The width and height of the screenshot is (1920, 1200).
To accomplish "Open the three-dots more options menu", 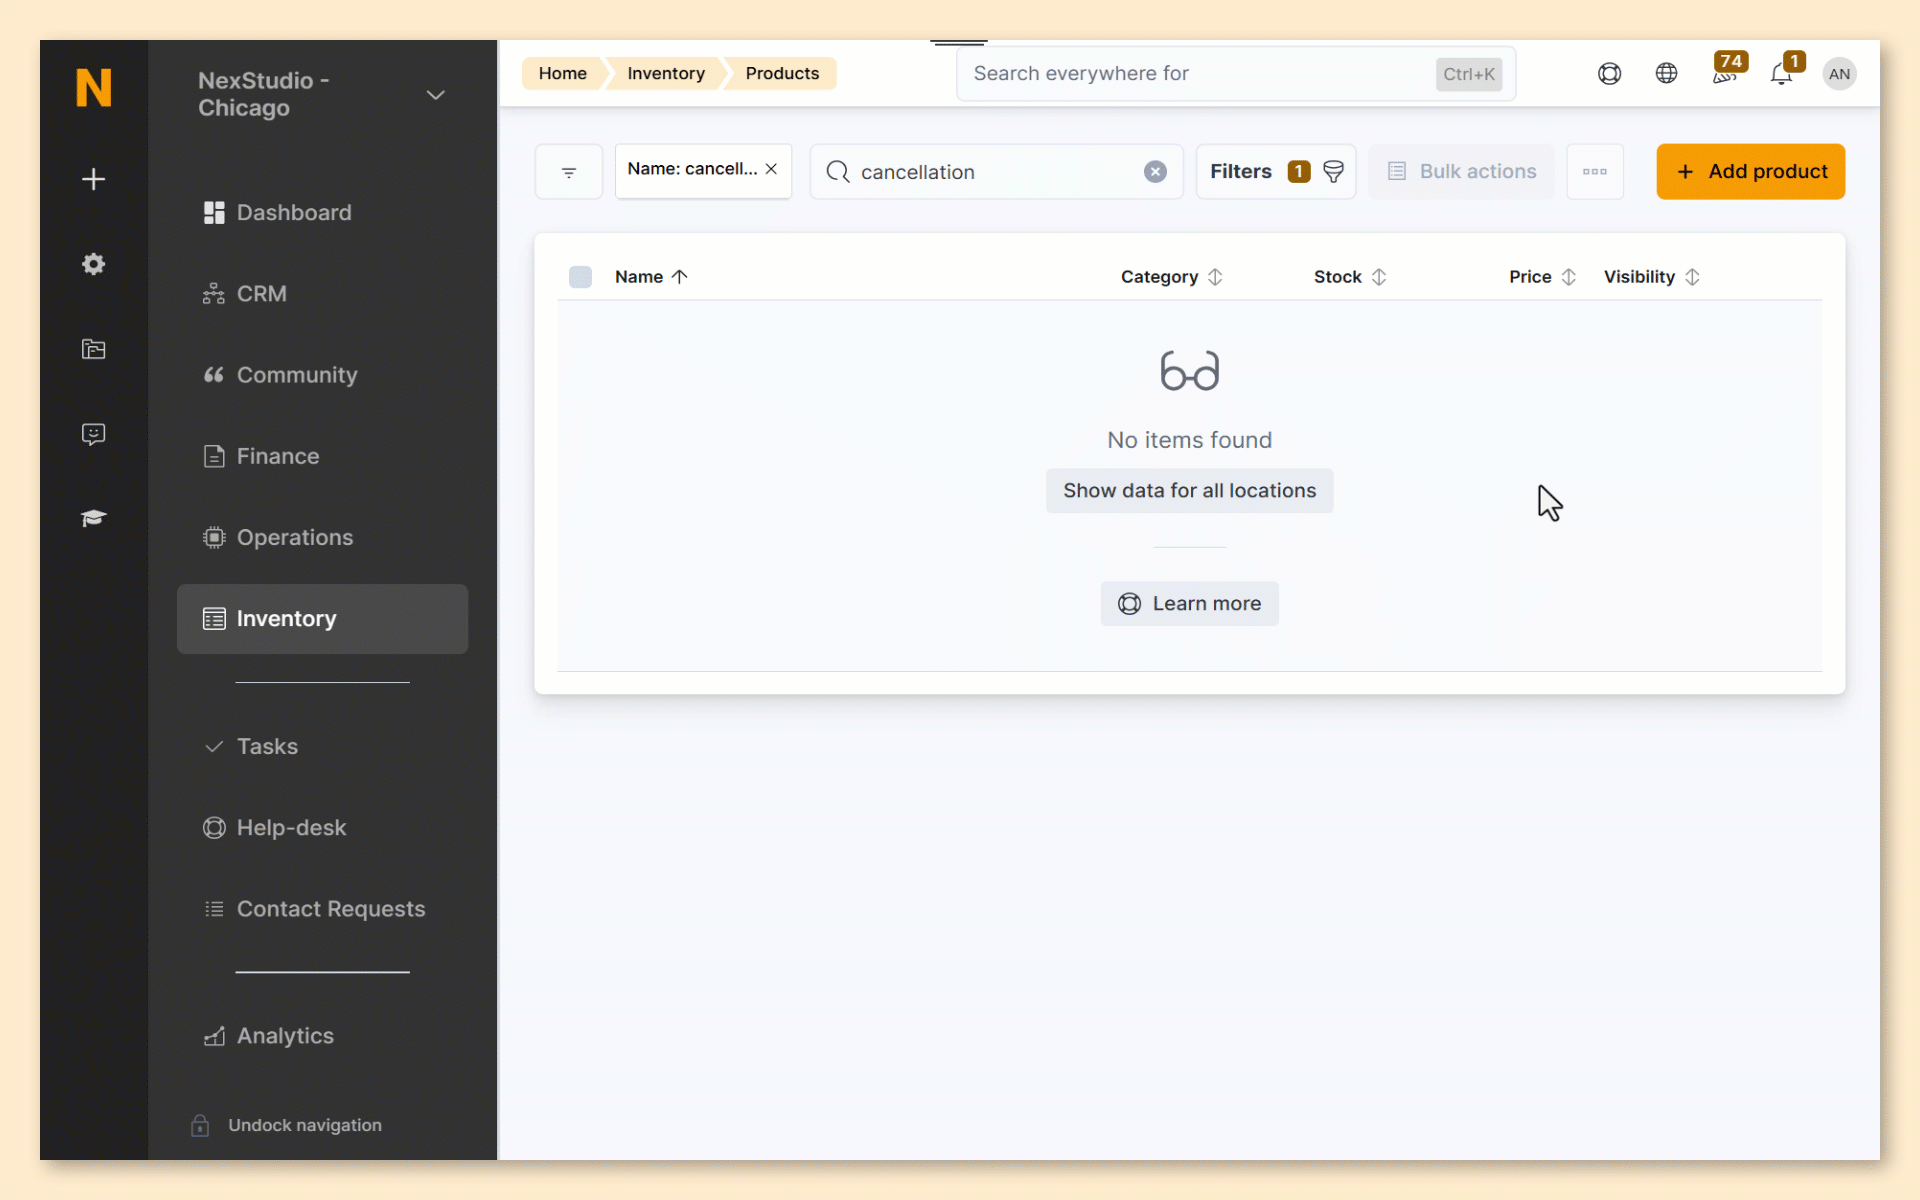I will [x=1595, y=172].
